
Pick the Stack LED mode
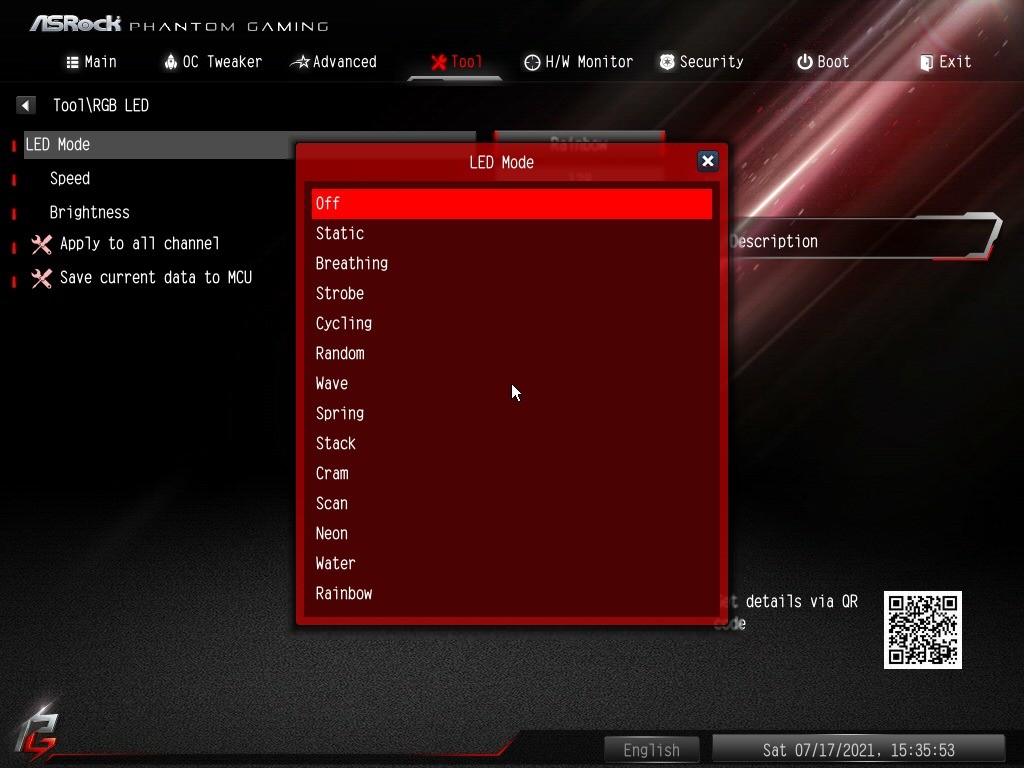511,444
